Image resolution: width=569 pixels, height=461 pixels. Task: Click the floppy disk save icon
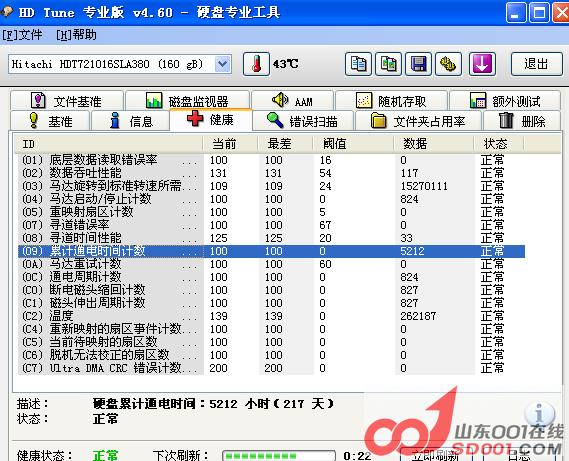(418, 64)
